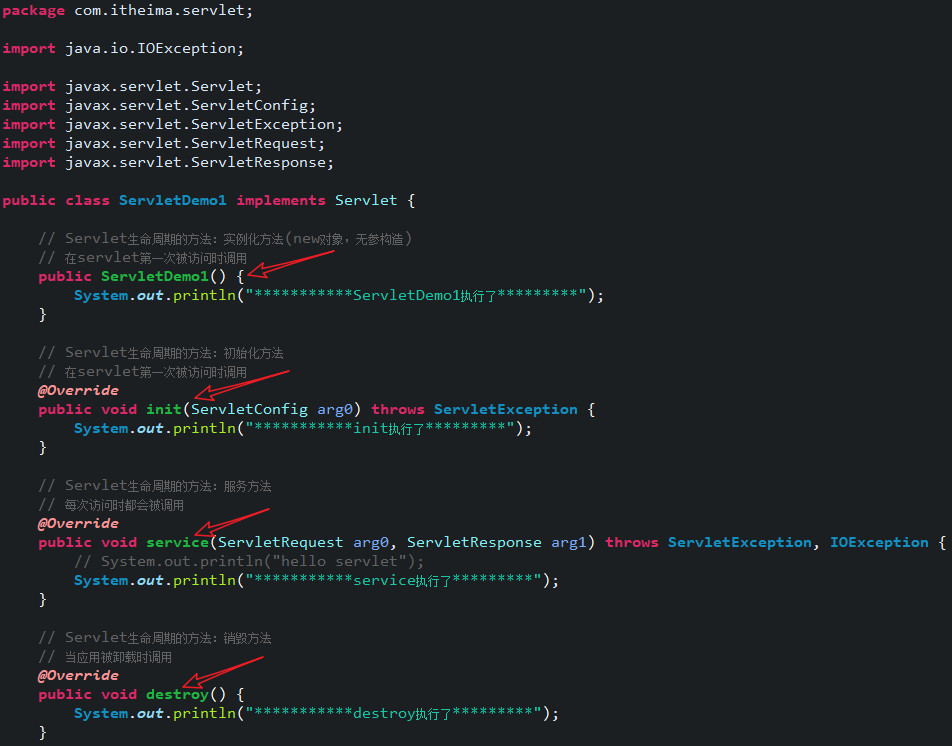Click the 'javax.servlet.ServletConfig' import text
This screenshot has width=952, height=746.
pos(186,105)
